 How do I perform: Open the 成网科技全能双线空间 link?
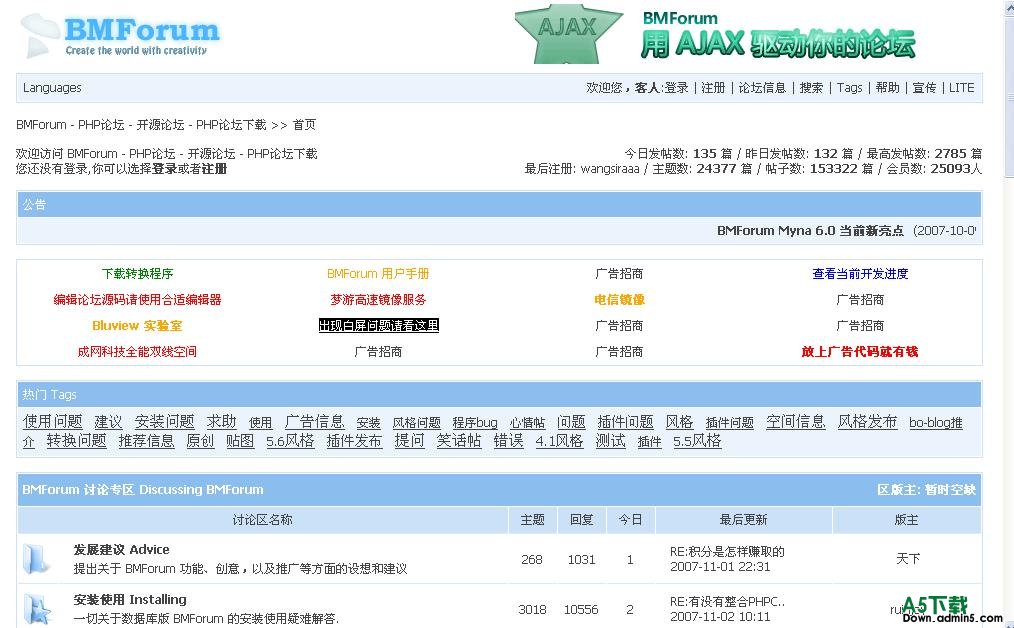click(x=137, y=351)
